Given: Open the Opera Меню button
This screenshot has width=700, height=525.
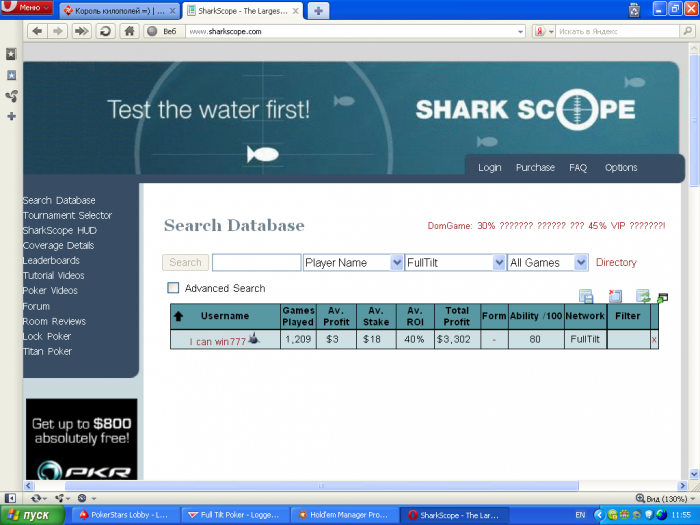Looking at the screenshot, I should 27,8.
